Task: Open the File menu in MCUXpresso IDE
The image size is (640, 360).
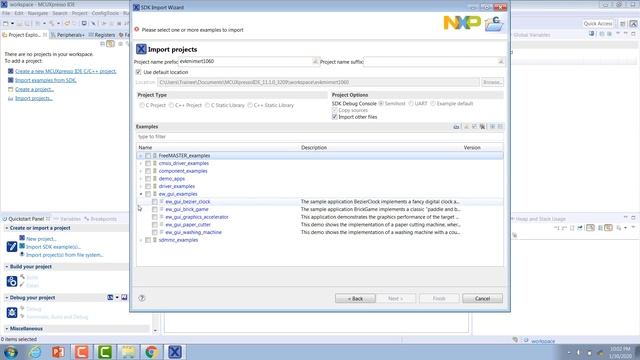Action: tap(6, 13)
